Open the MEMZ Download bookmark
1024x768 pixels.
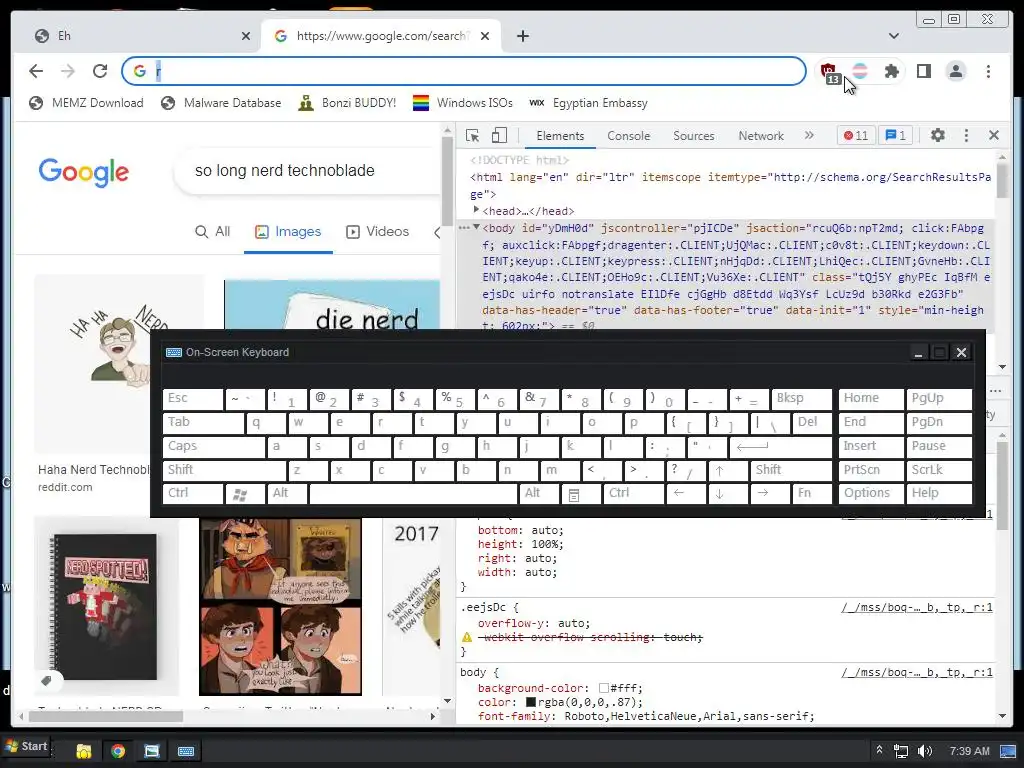pos(86,103)
